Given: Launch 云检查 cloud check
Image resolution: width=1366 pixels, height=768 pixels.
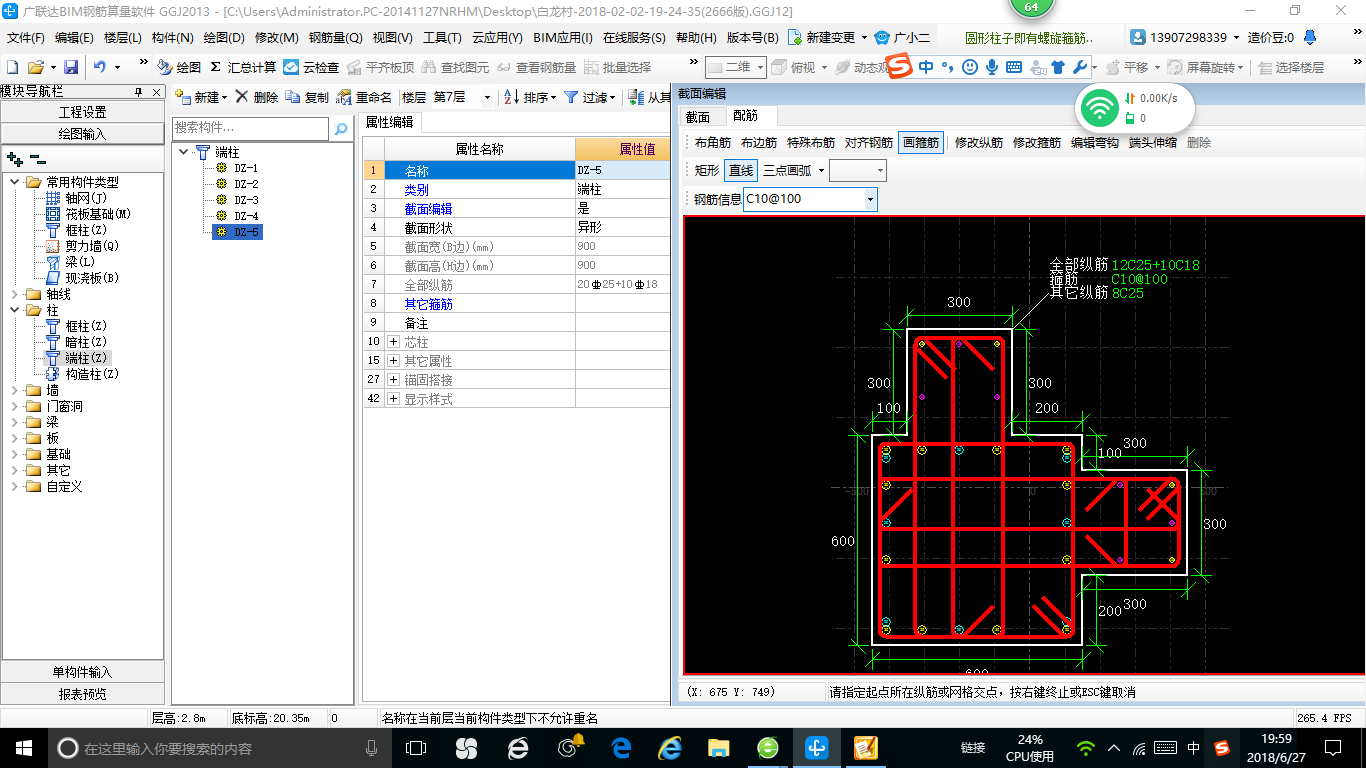Looking at the screenshot, I should [x=311, y=67].
